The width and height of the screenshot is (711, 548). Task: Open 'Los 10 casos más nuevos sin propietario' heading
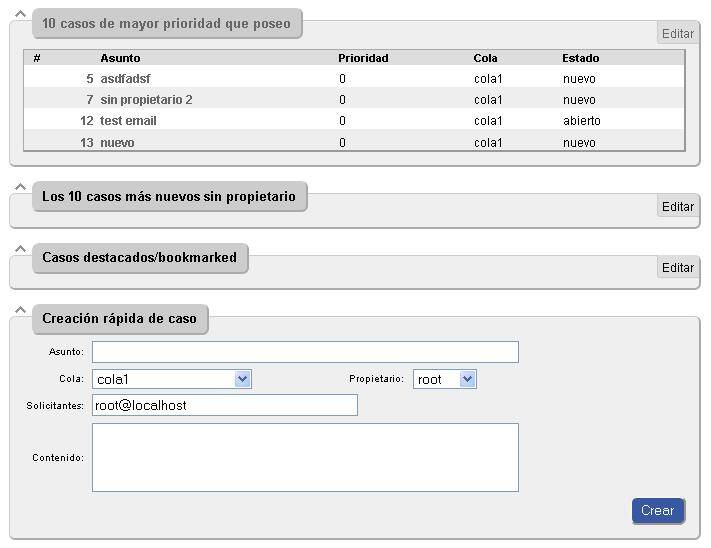coord(168,197)
